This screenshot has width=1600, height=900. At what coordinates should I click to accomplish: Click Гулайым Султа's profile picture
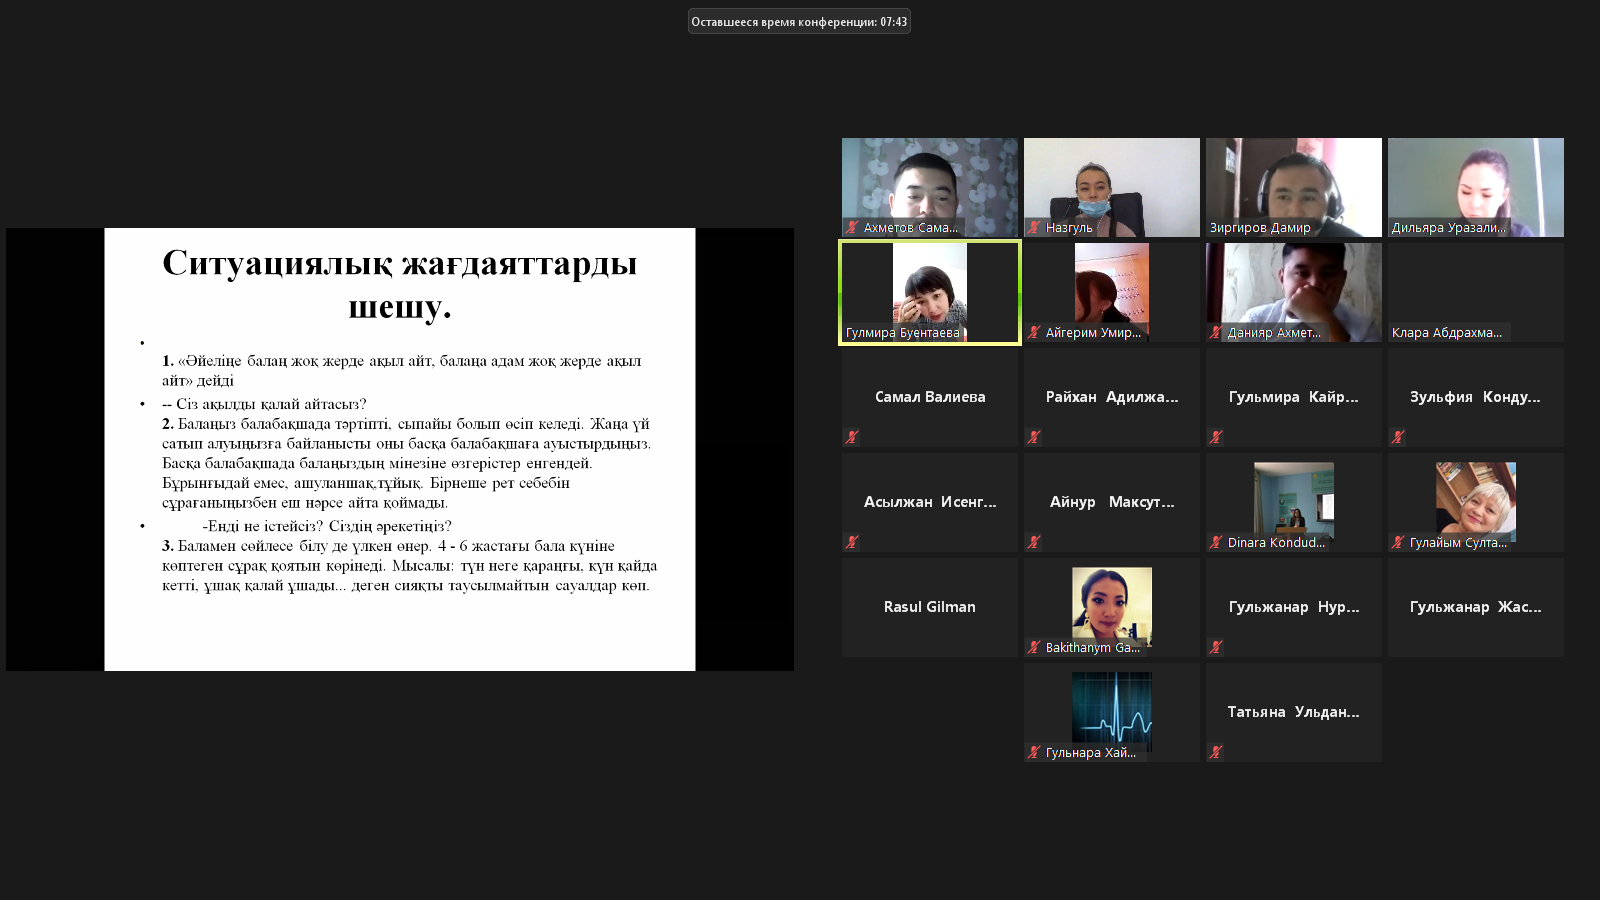click(1475, 500)
